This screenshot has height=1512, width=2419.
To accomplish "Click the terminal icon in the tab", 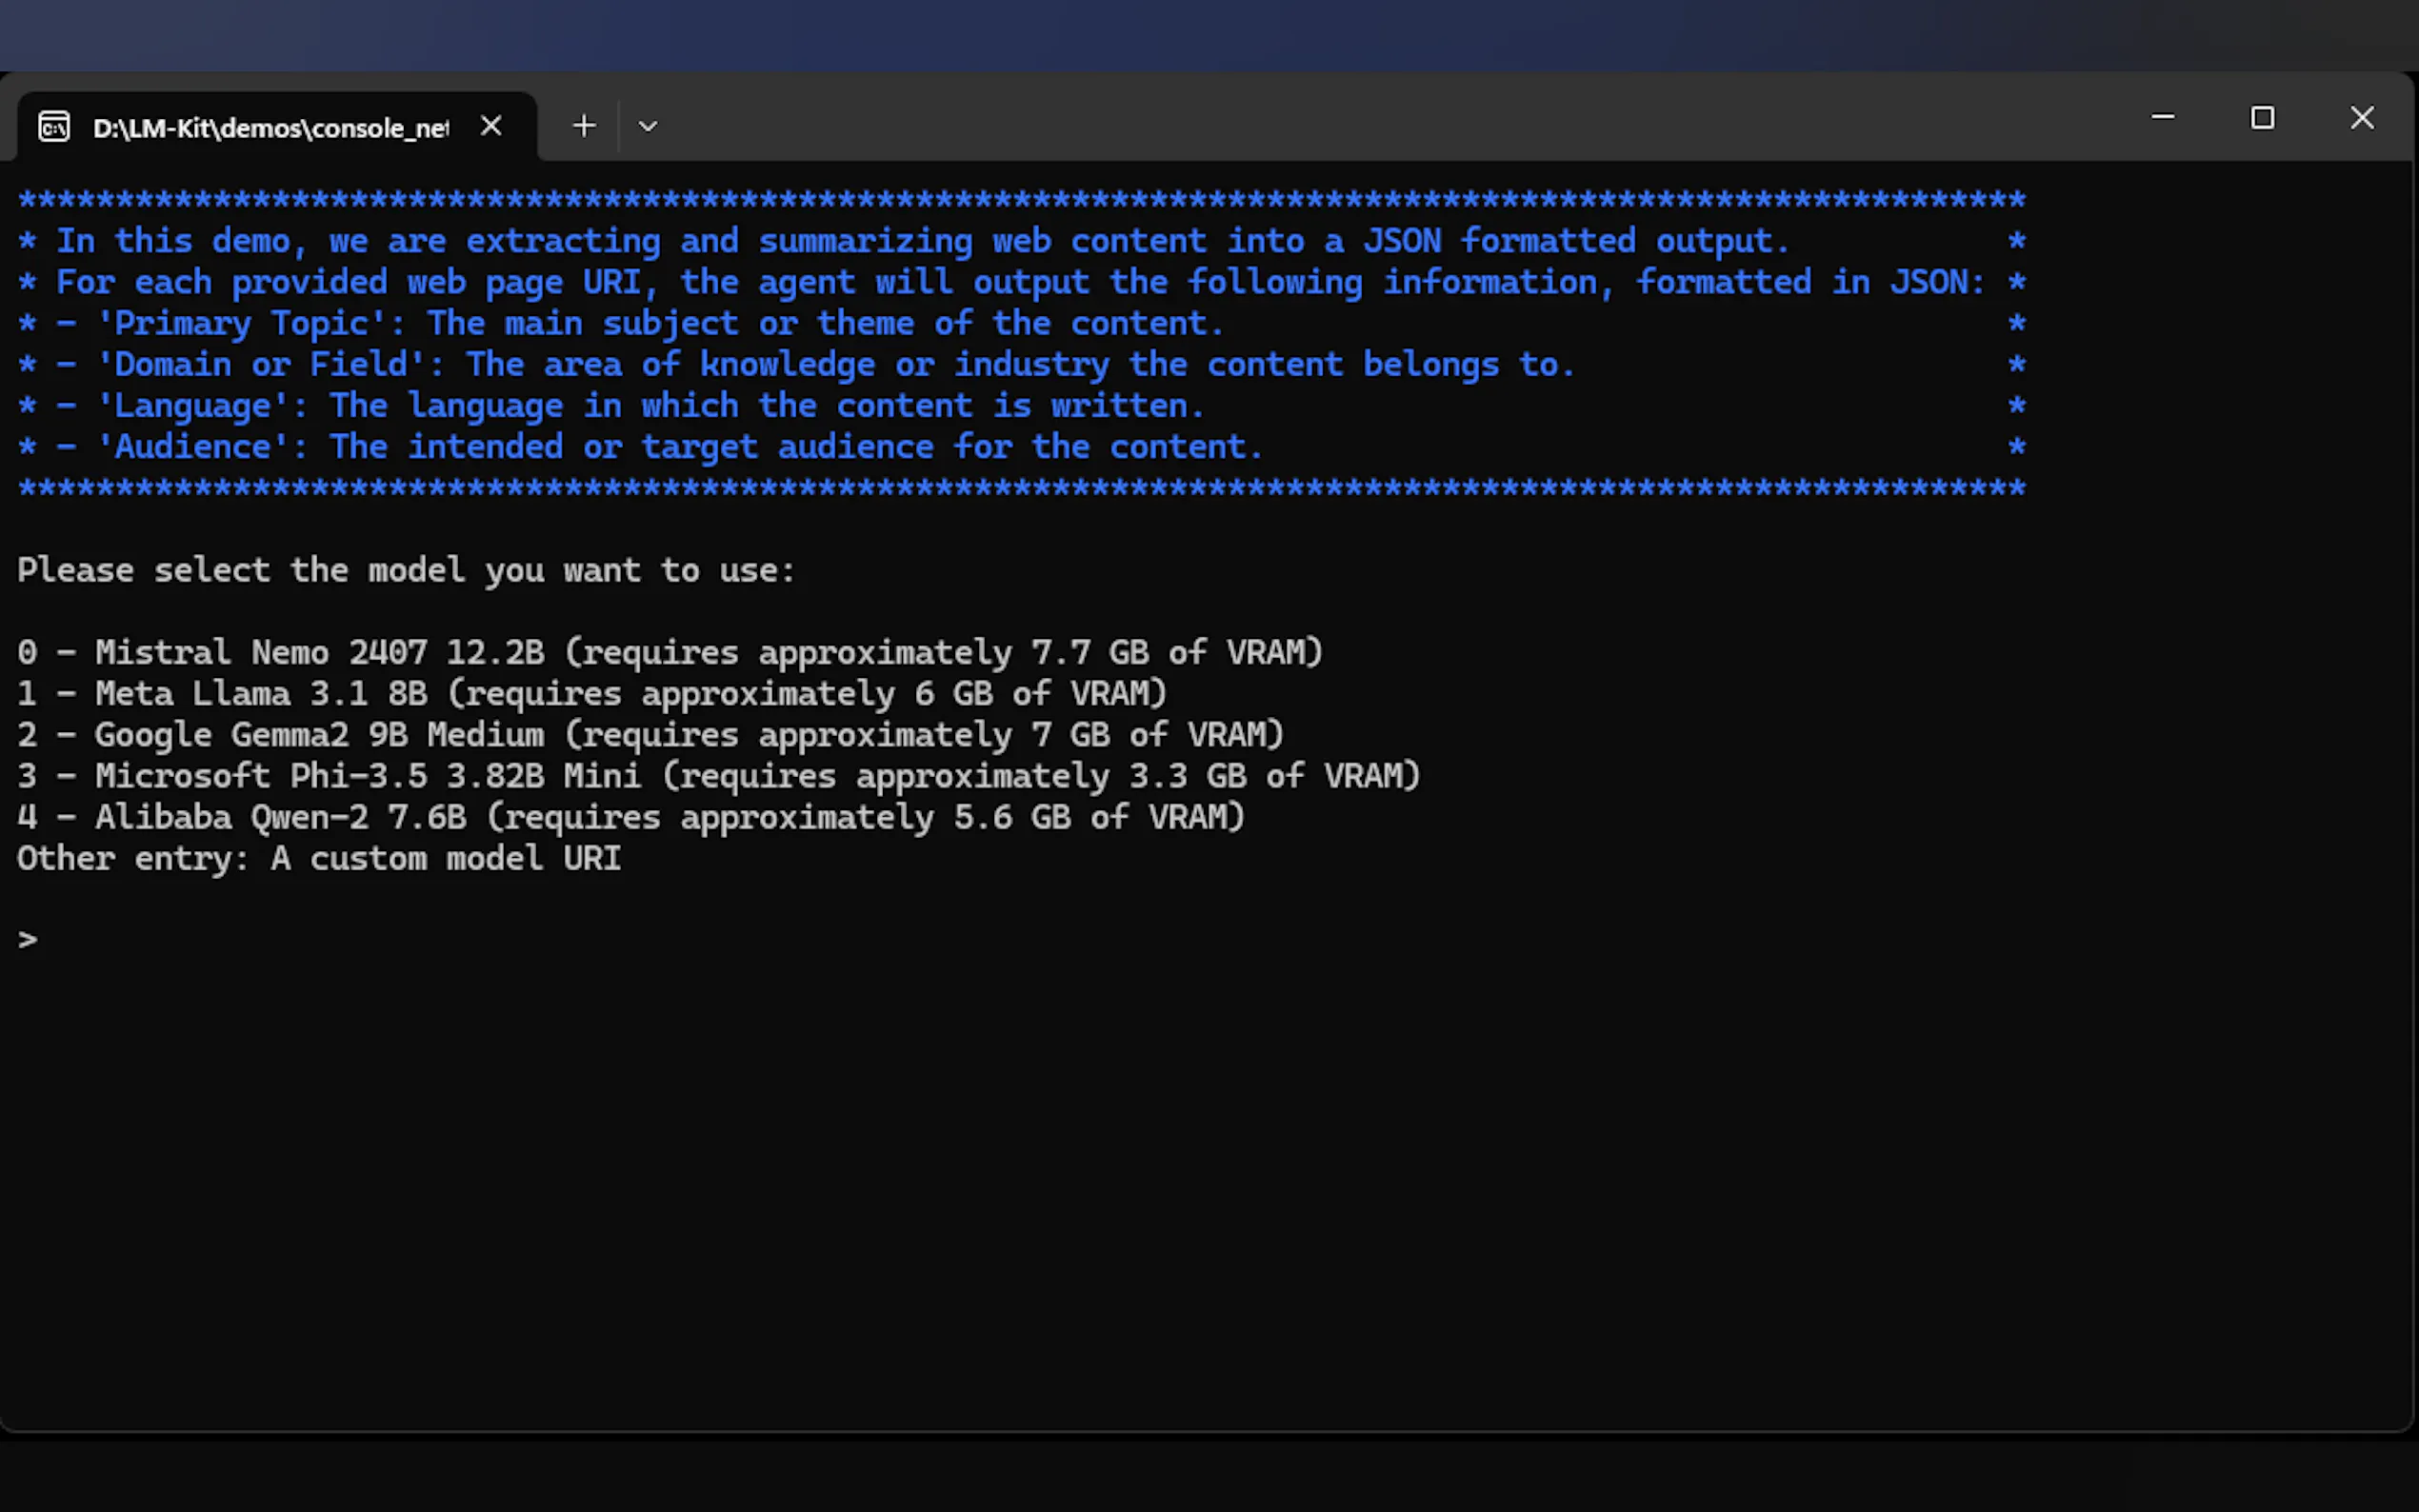I will point(54,127).
